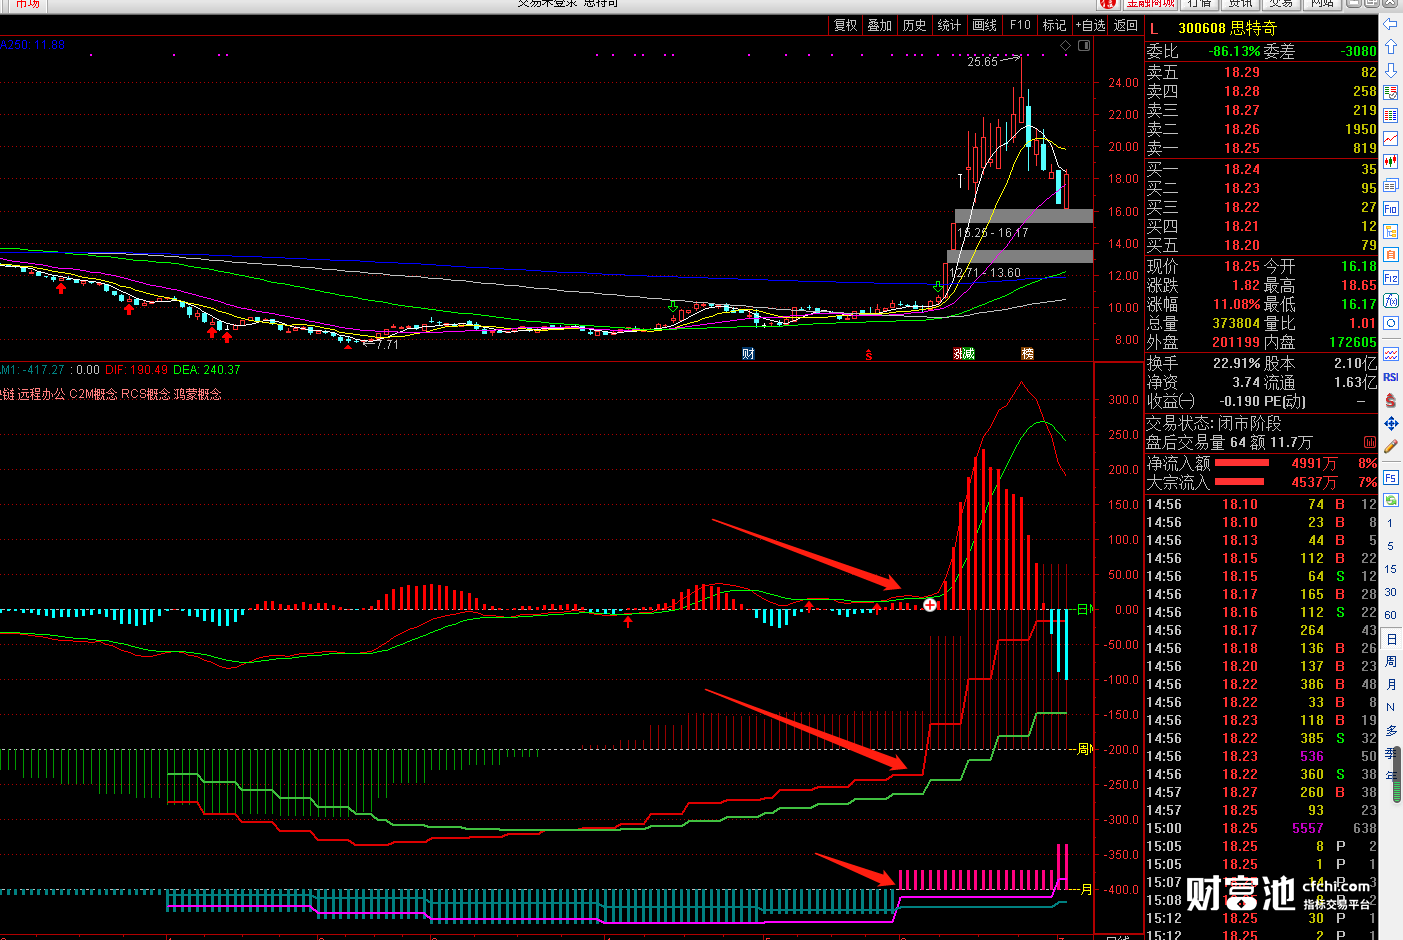Open the 交易 menu in title bar

point(1281,4)
